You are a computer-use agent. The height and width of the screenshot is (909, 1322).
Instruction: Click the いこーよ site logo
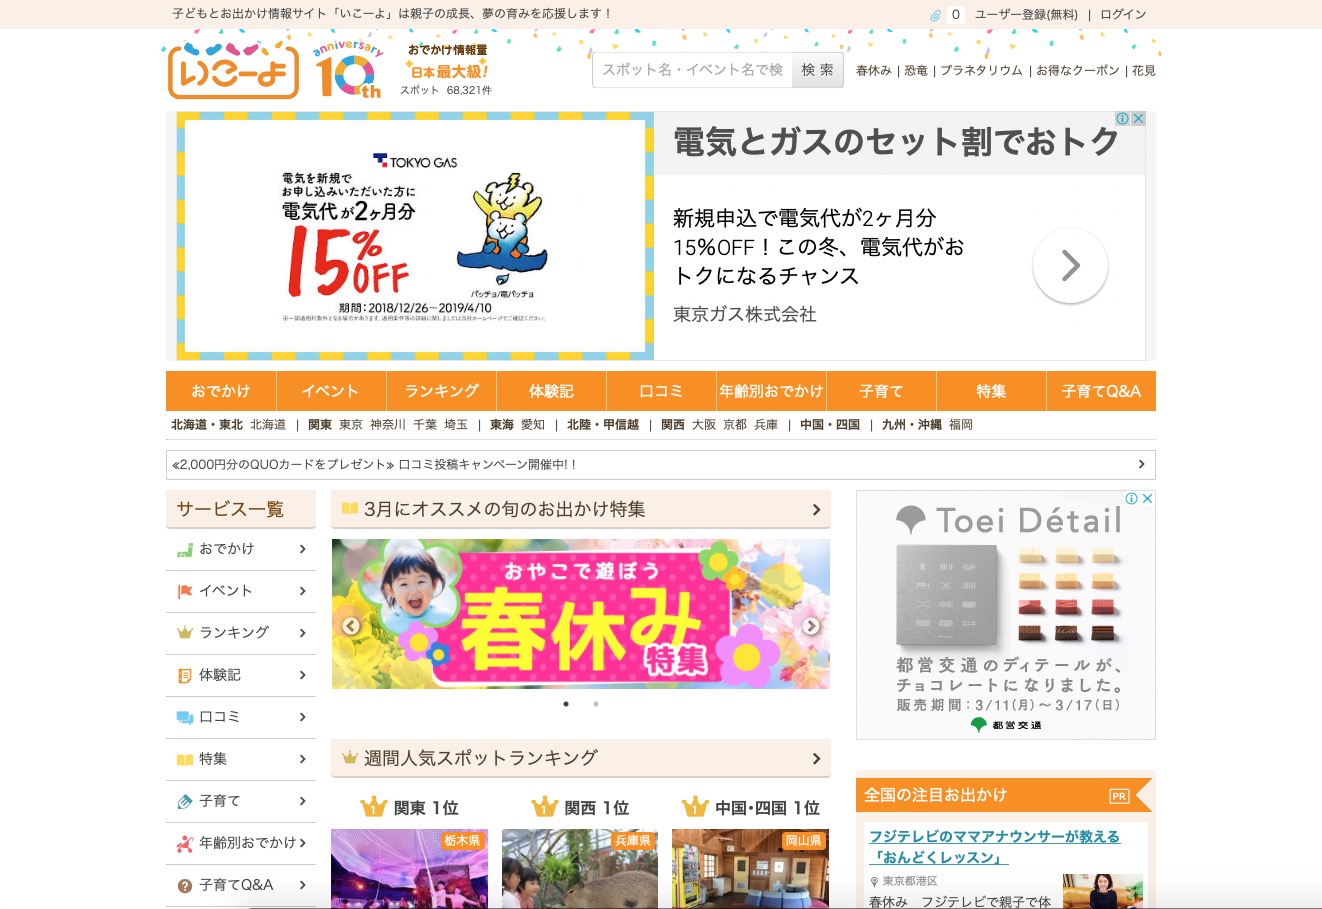233,70
